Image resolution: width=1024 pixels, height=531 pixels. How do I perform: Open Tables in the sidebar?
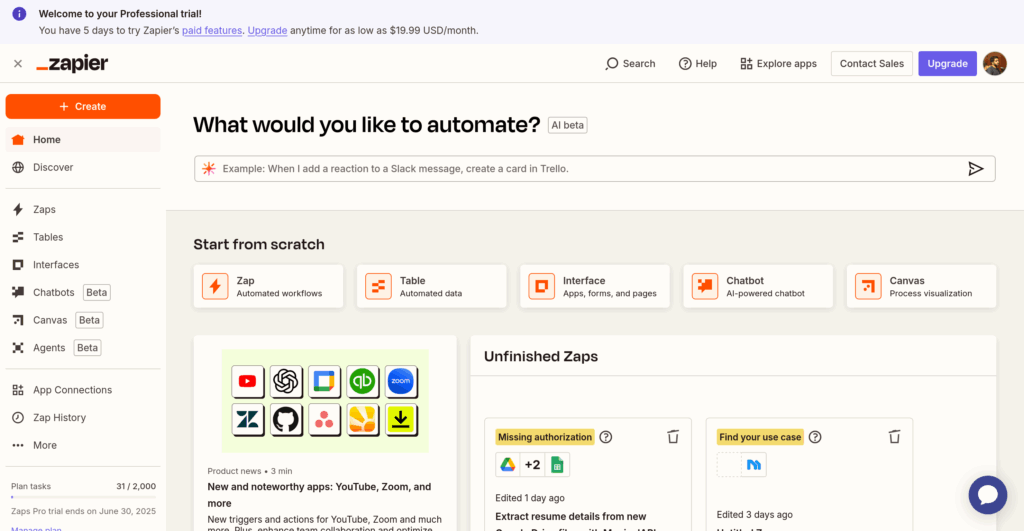point(83,237)
